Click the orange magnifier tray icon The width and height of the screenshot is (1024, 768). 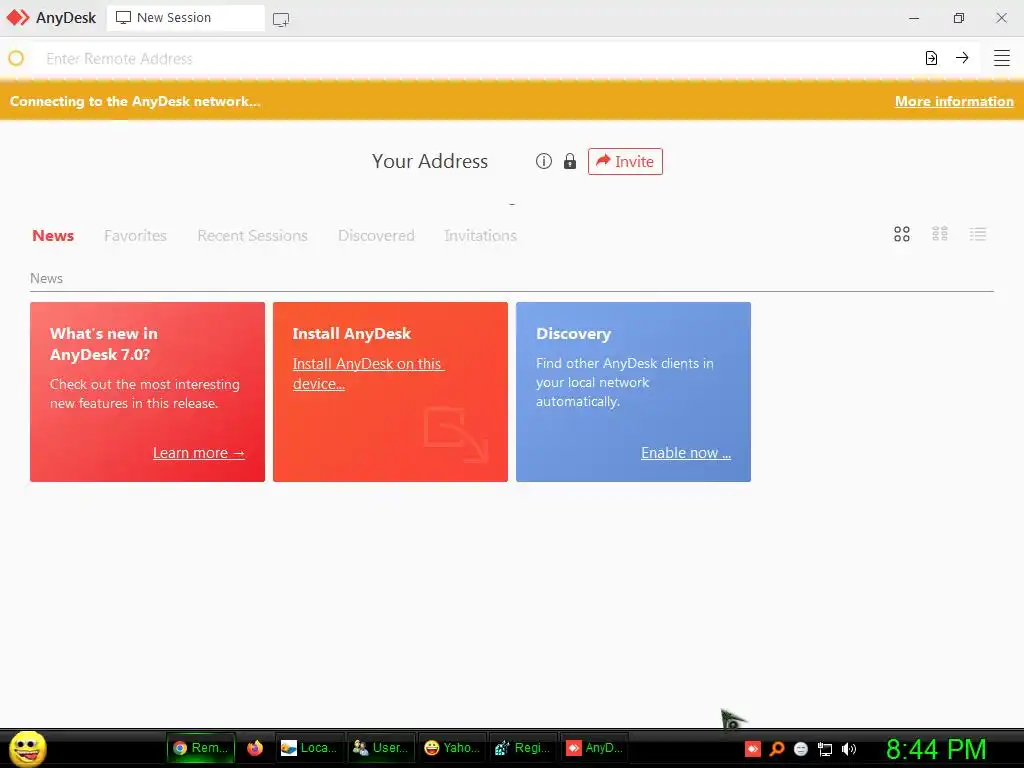click(777, 748)
